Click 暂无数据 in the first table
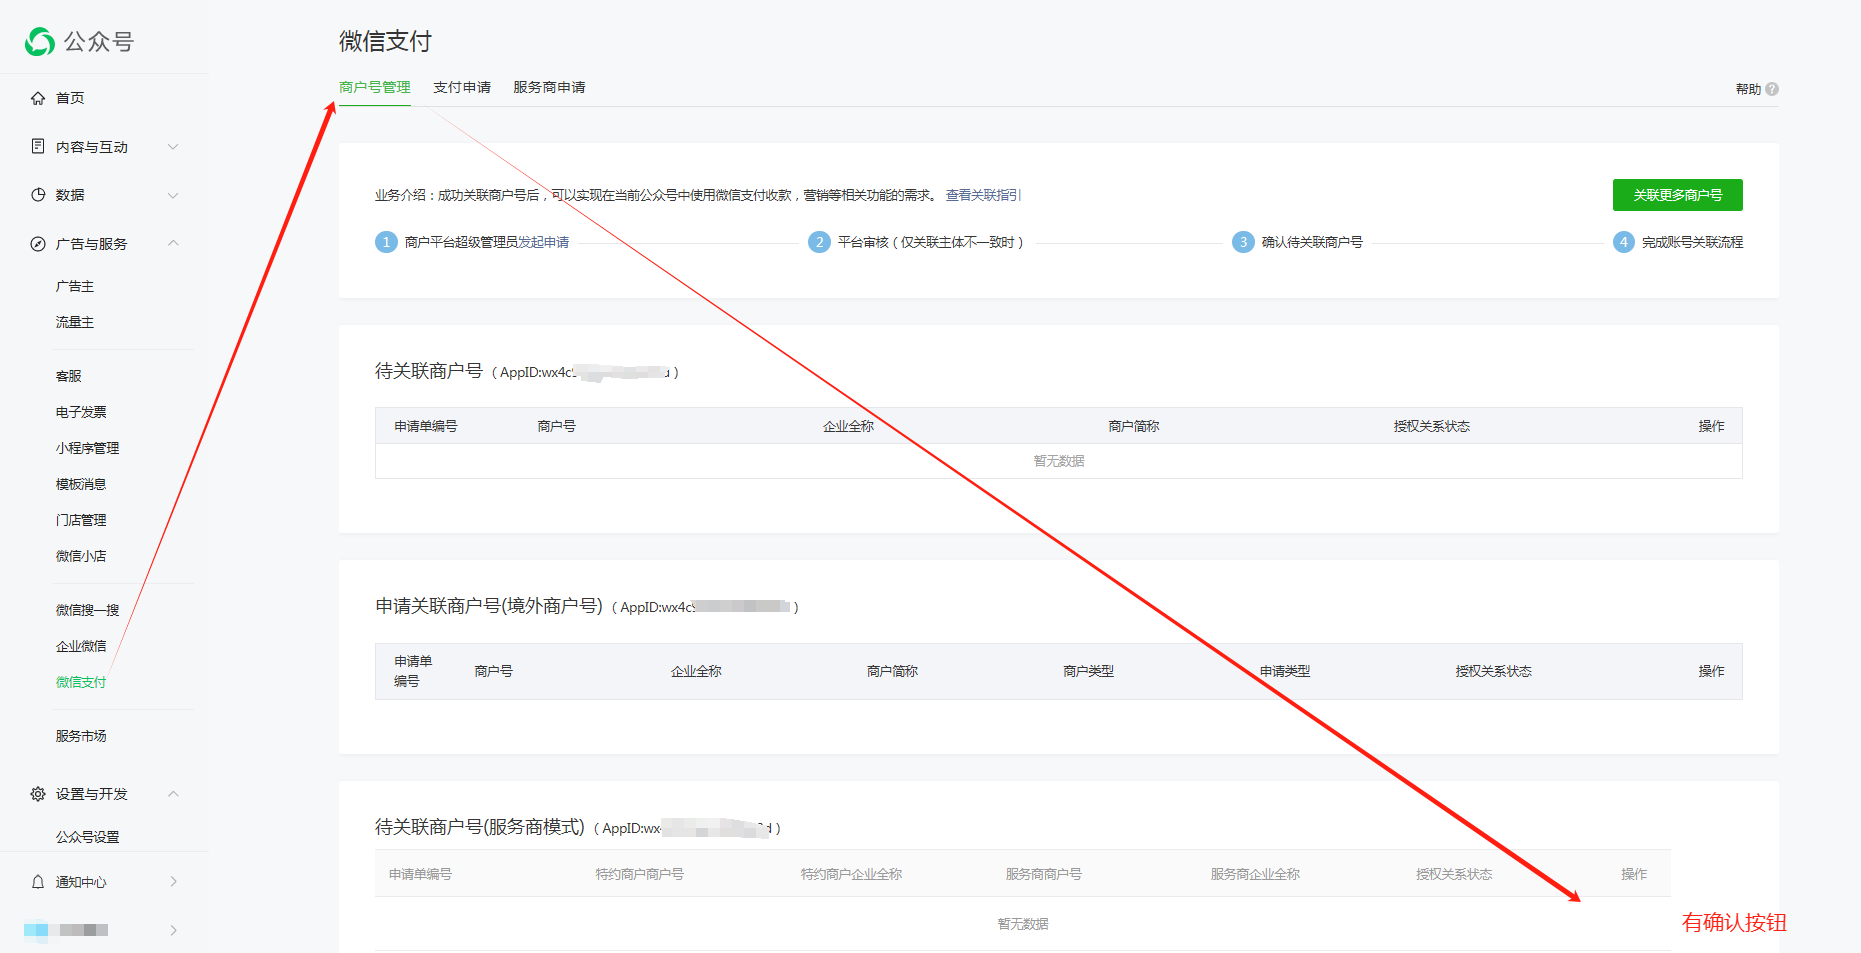The height and width of the screenshot is (953, 1861). (x=1059, y=461)
